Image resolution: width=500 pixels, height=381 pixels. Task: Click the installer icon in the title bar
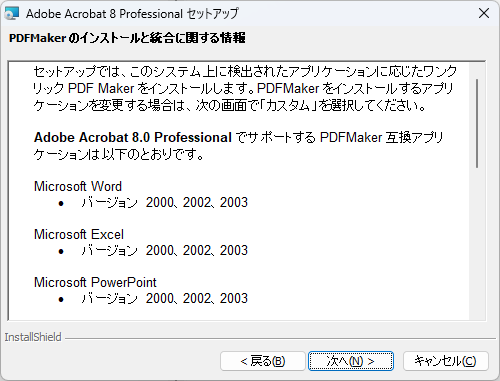click(x=11, y=13)
